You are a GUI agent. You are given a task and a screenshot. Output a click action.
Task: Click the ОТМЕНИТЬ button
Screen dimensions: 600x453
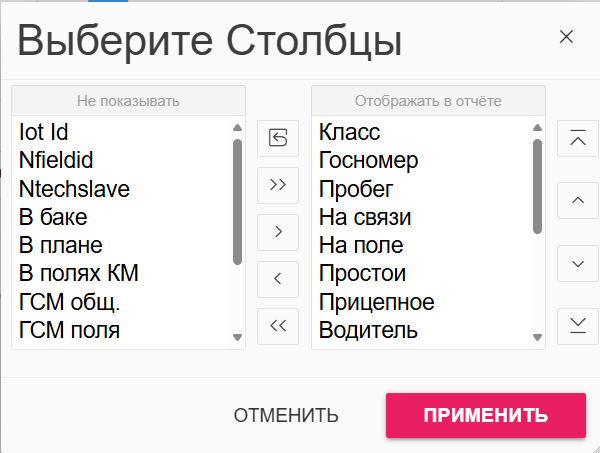click(286, 416)
